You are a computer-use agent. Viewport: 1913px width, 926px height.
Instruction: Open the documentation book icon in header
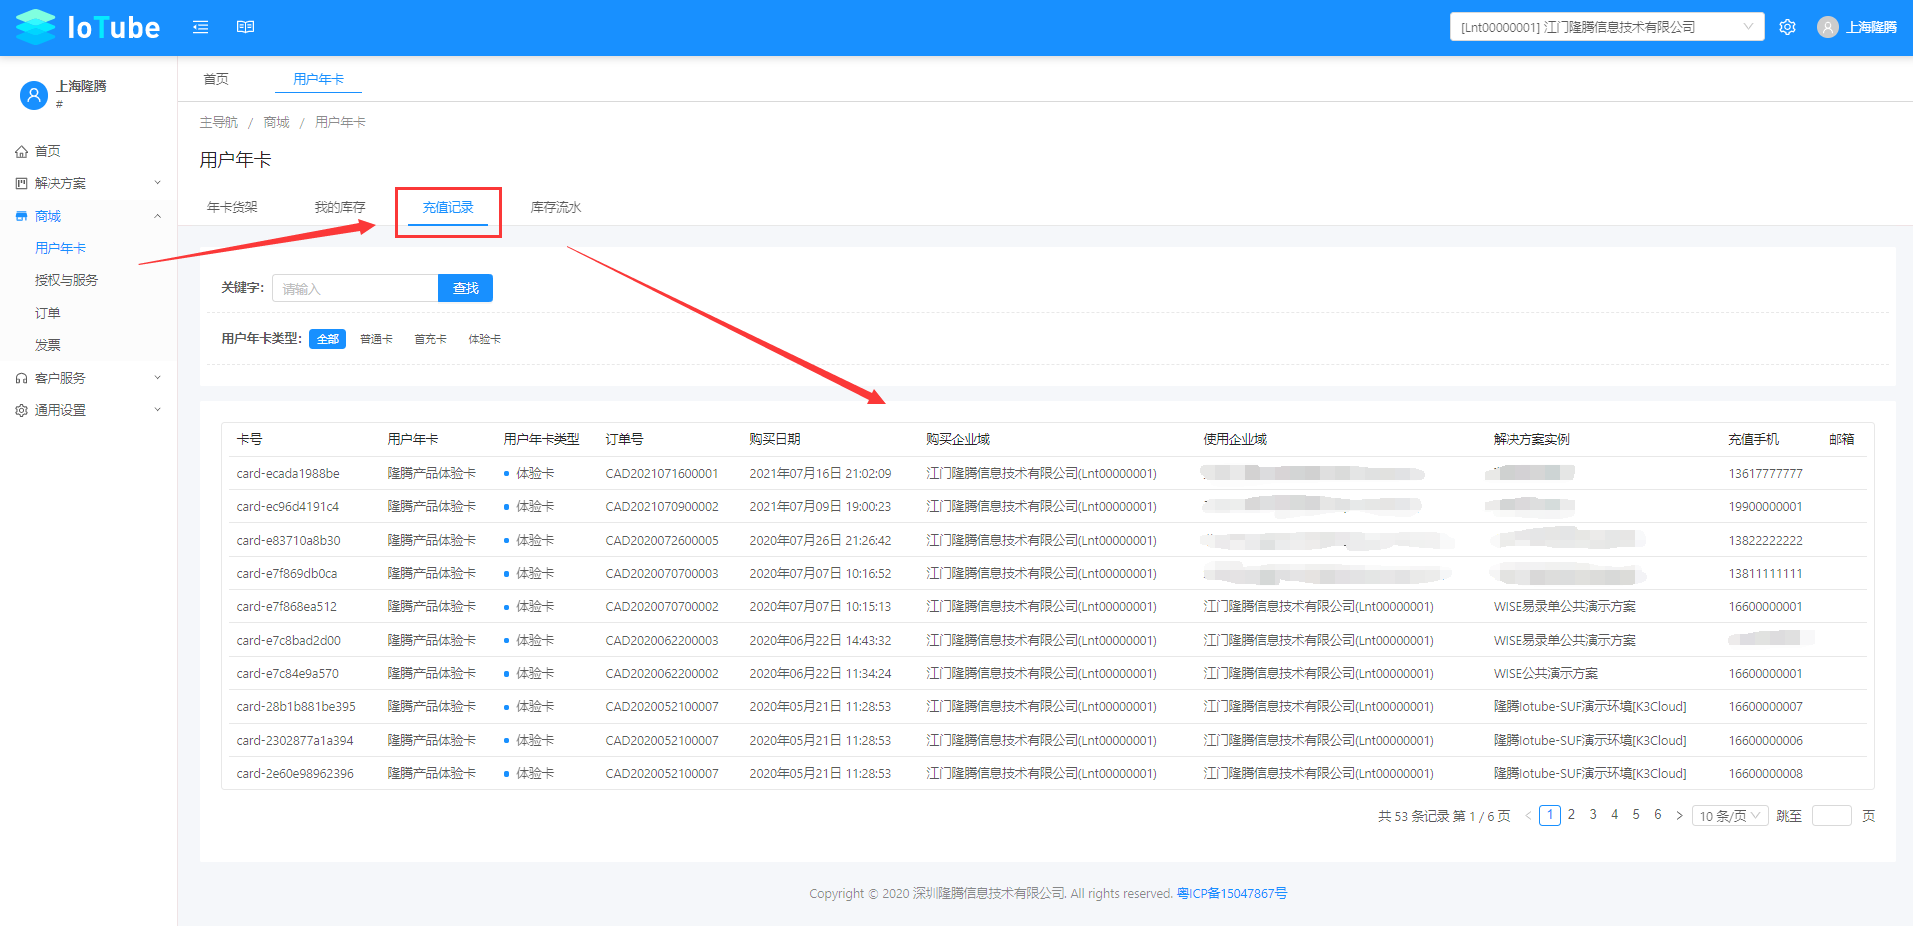click(x=245, y=27)
